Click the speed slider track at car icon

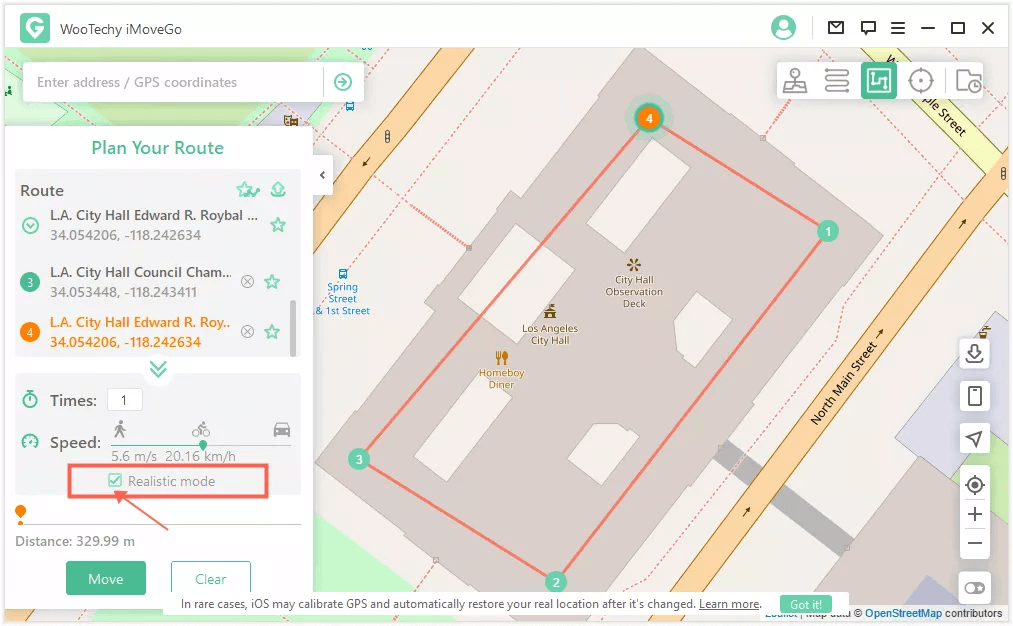tap(282, 445)
